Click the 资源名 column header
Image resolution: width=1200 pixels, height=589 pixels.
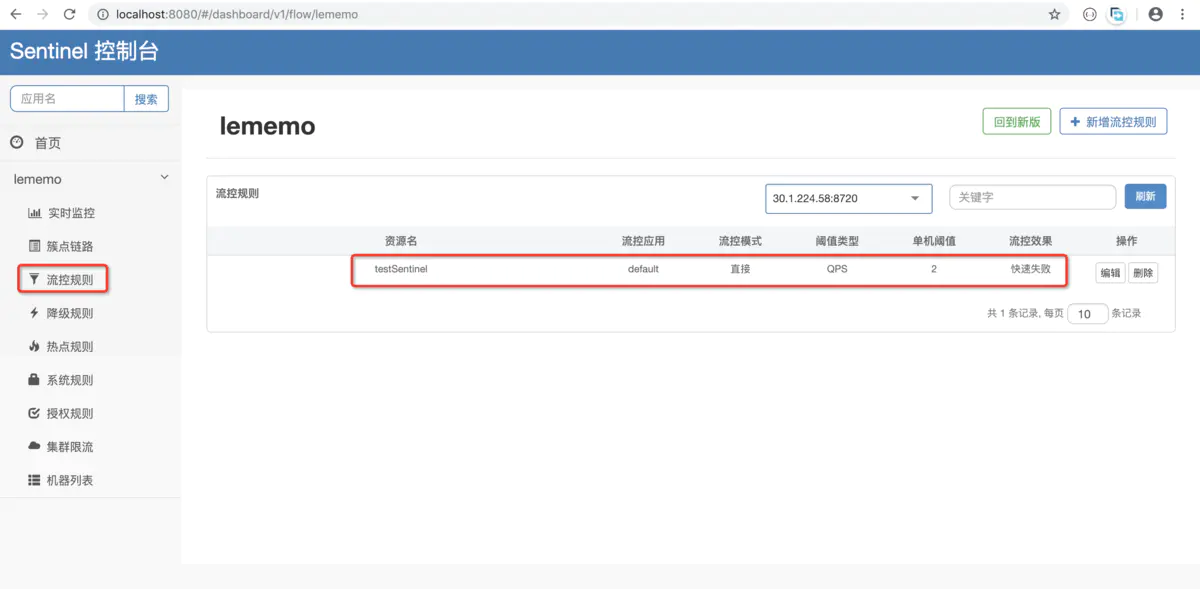(x=401, y=241)
